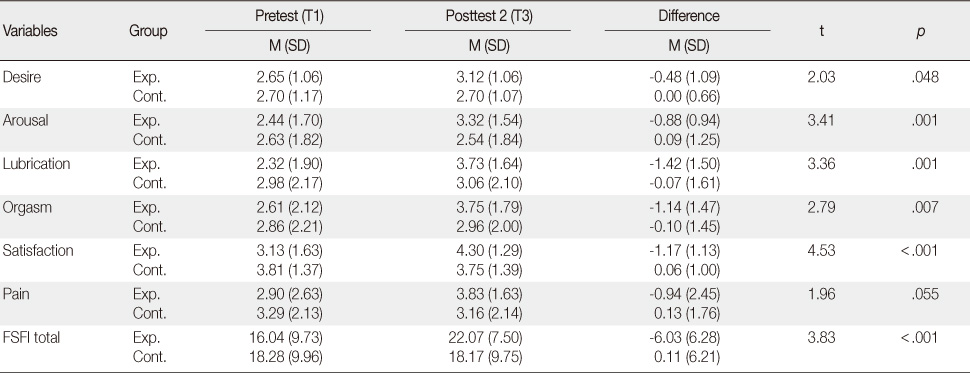This screenshot has width=970, height=373.
Task: Select the Satisfaction row label
Action: pos(38,251)
